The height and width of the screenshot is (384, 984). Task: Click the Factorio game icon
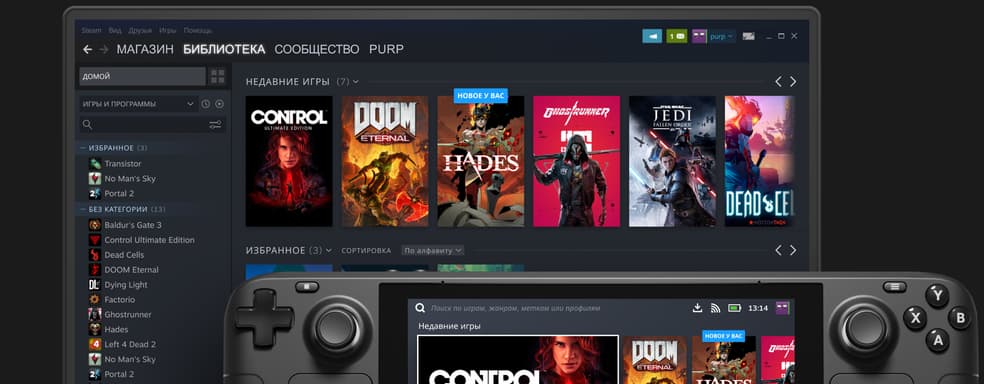click(95, 300)
